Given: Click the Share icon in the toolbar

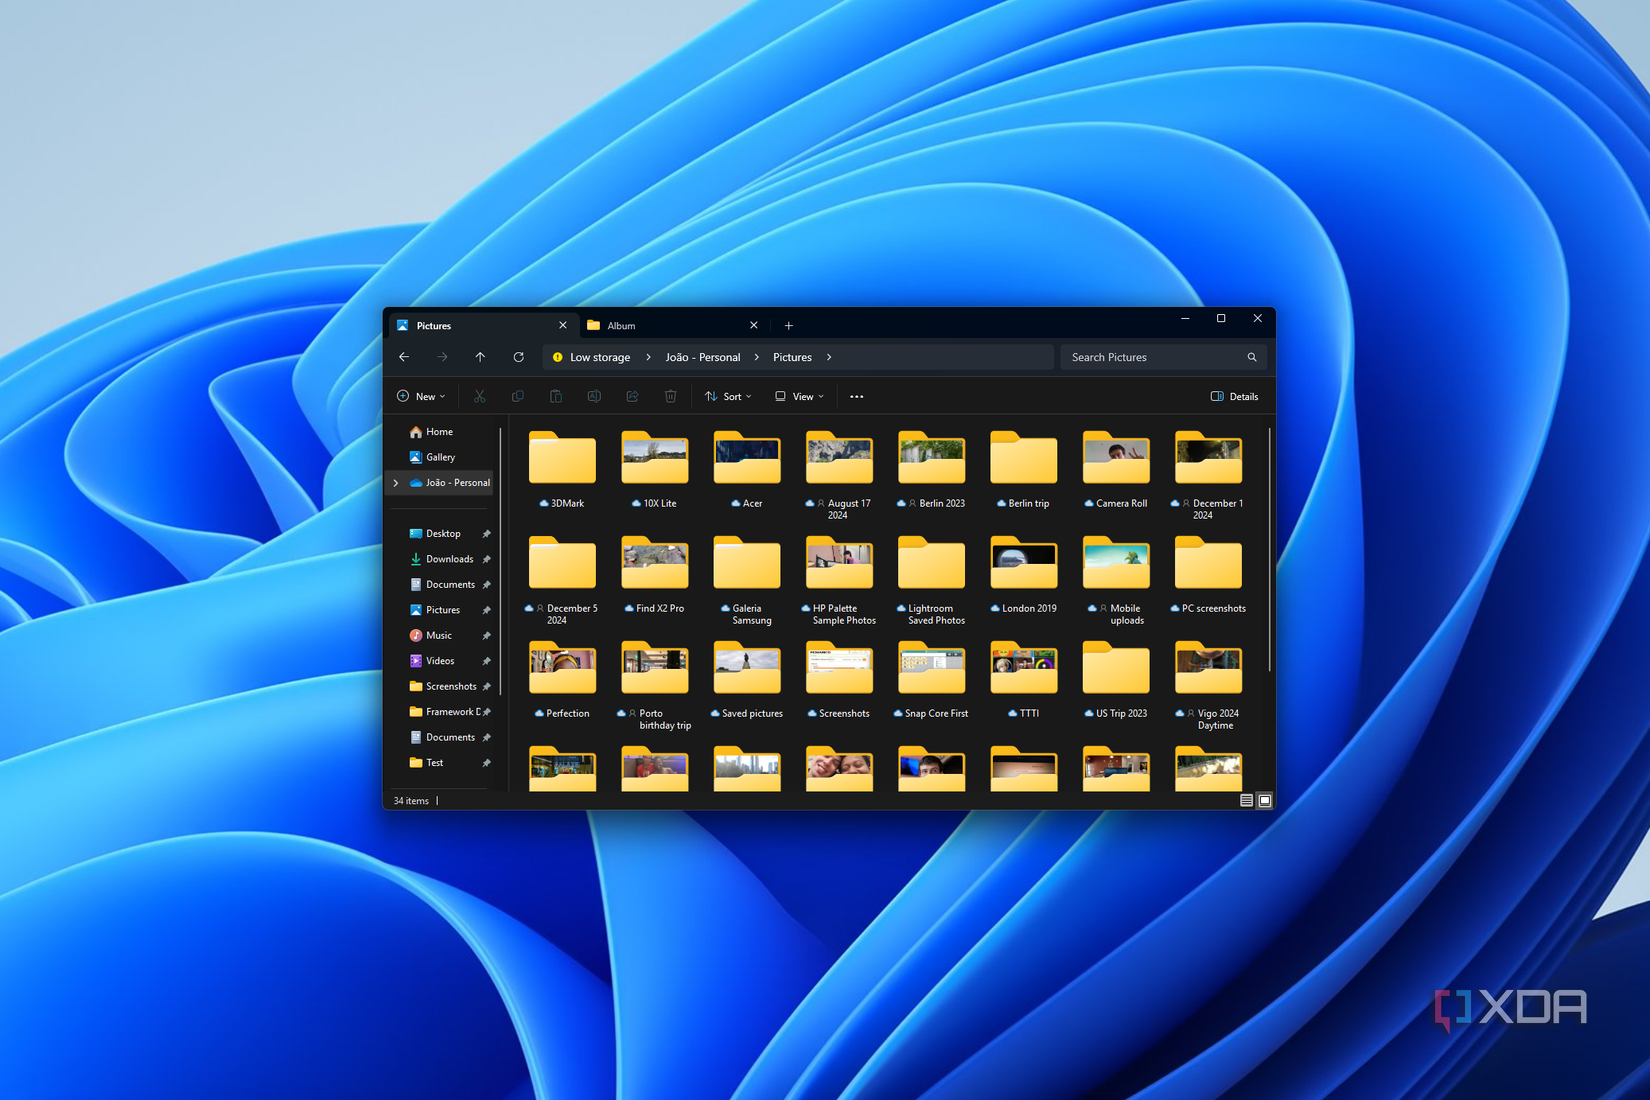Looking at the screenshot, I should 632,396.
